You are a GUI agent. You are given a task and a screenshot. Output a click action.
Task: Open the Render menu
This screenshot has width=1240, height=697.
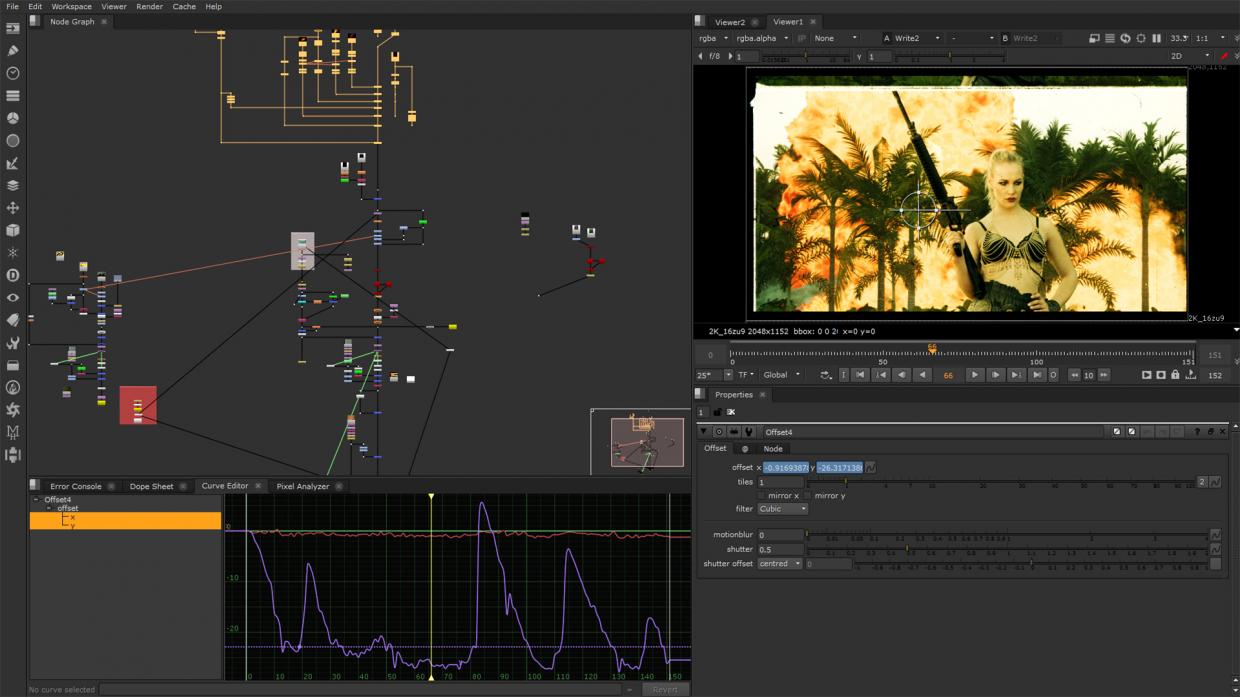coord(149,6)
